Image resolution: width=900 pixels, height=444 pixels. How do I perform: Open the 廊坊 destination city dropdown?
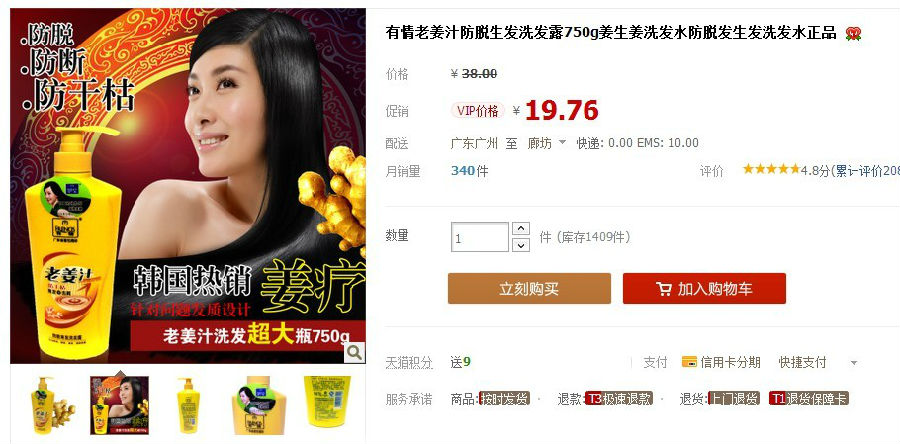546,143
